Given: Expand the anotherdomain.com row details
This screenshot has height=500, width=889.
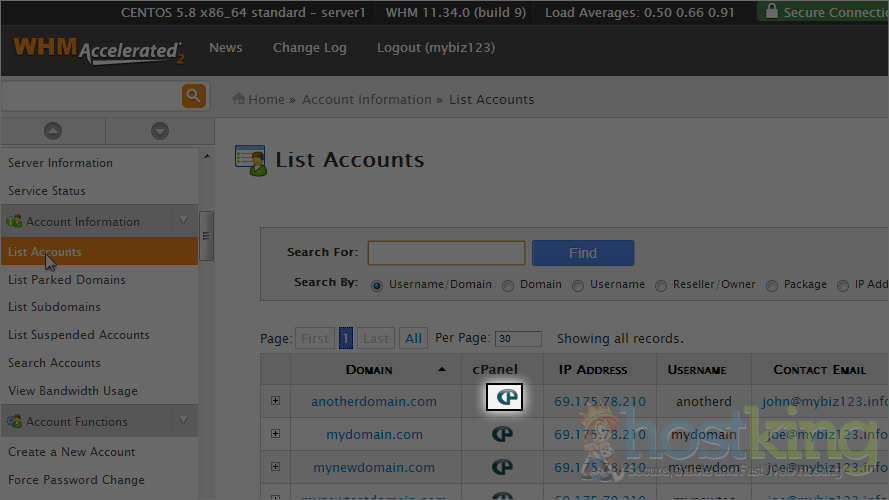Looking at the screenshot, I should coord(275,401).
